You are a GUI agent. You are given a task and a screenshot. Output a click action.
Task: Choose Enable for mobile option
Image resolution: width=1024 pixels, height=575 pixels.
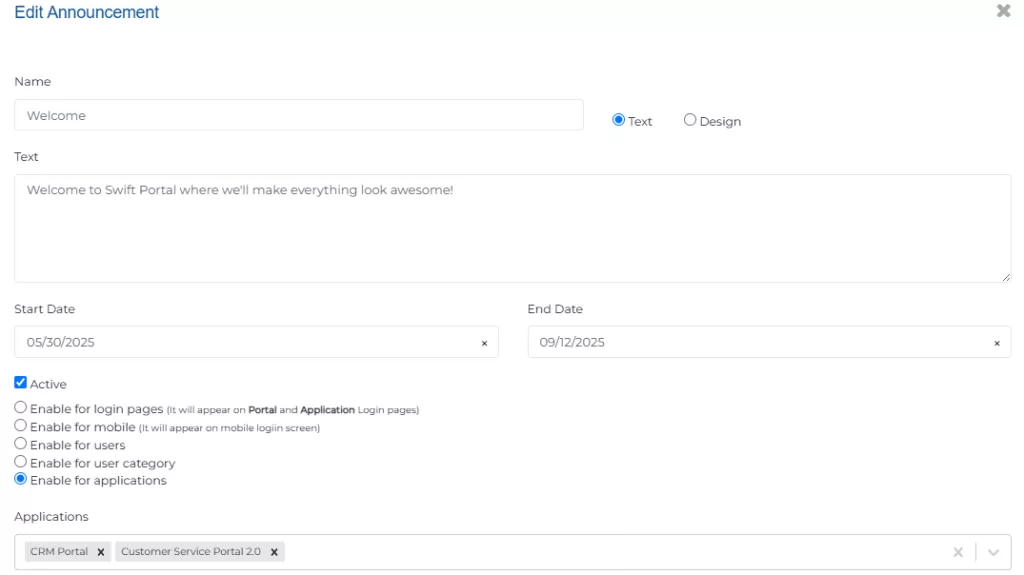(x=21, y=426)
